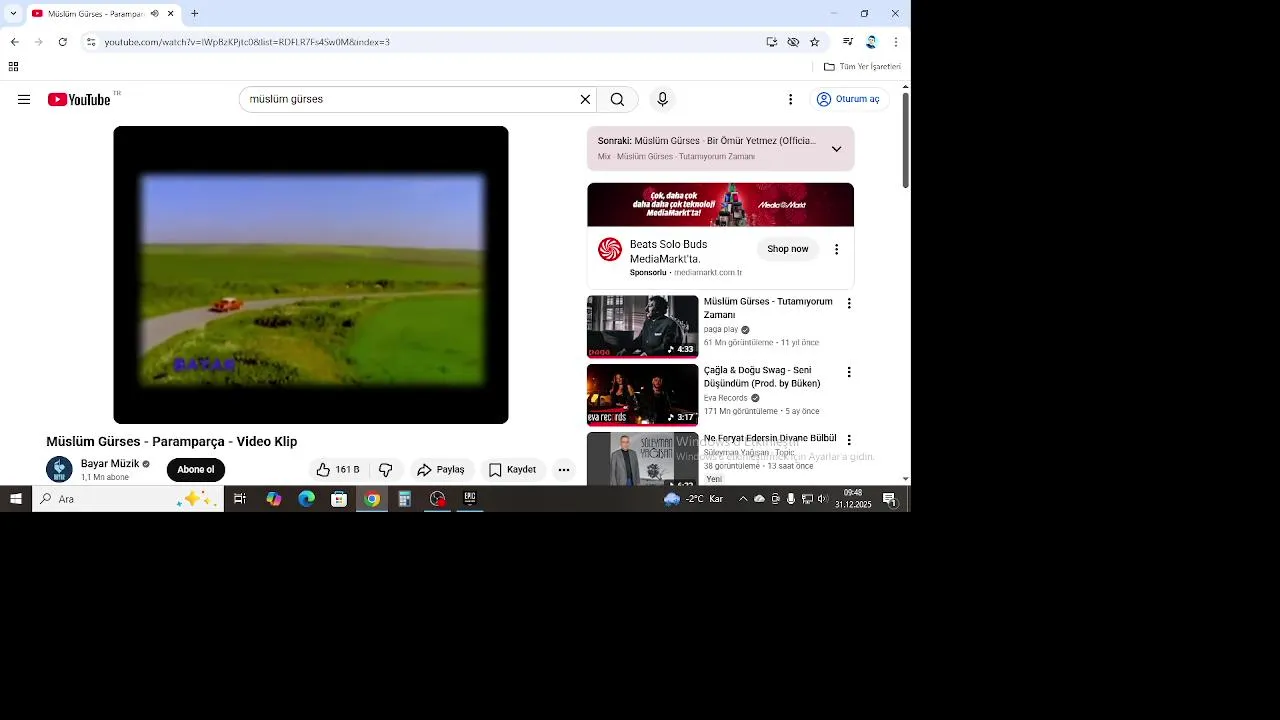
Task: Open a new browser tab
Action: click(x=195, y=14)
